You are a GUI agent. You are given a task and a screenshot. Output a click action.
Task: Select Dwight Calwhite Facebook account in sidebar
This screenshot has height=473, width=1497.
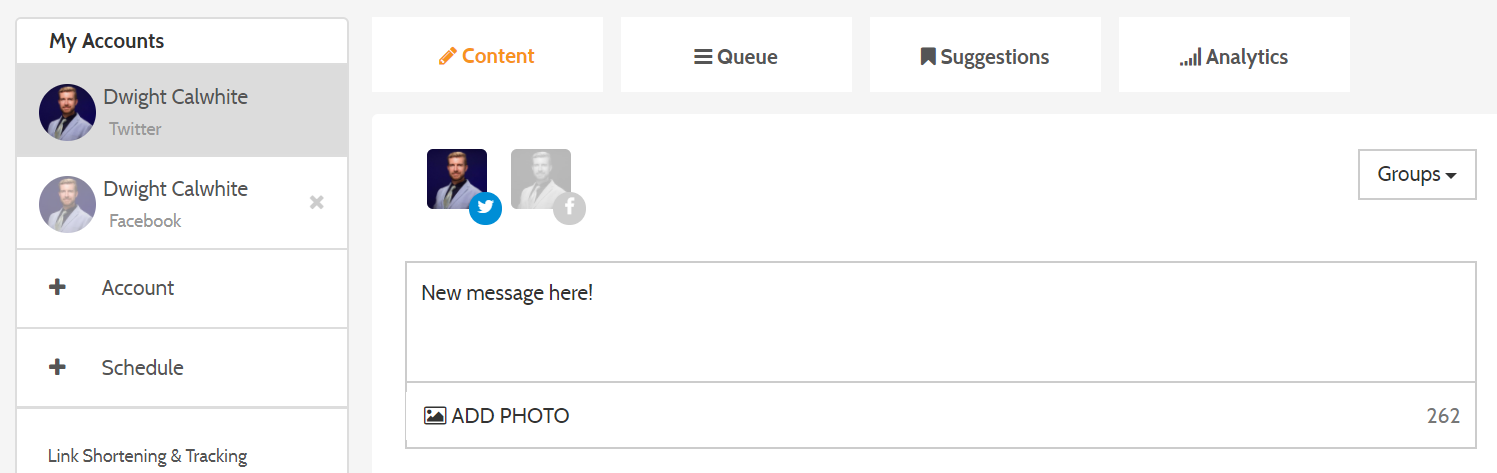(x=182, y=203)
